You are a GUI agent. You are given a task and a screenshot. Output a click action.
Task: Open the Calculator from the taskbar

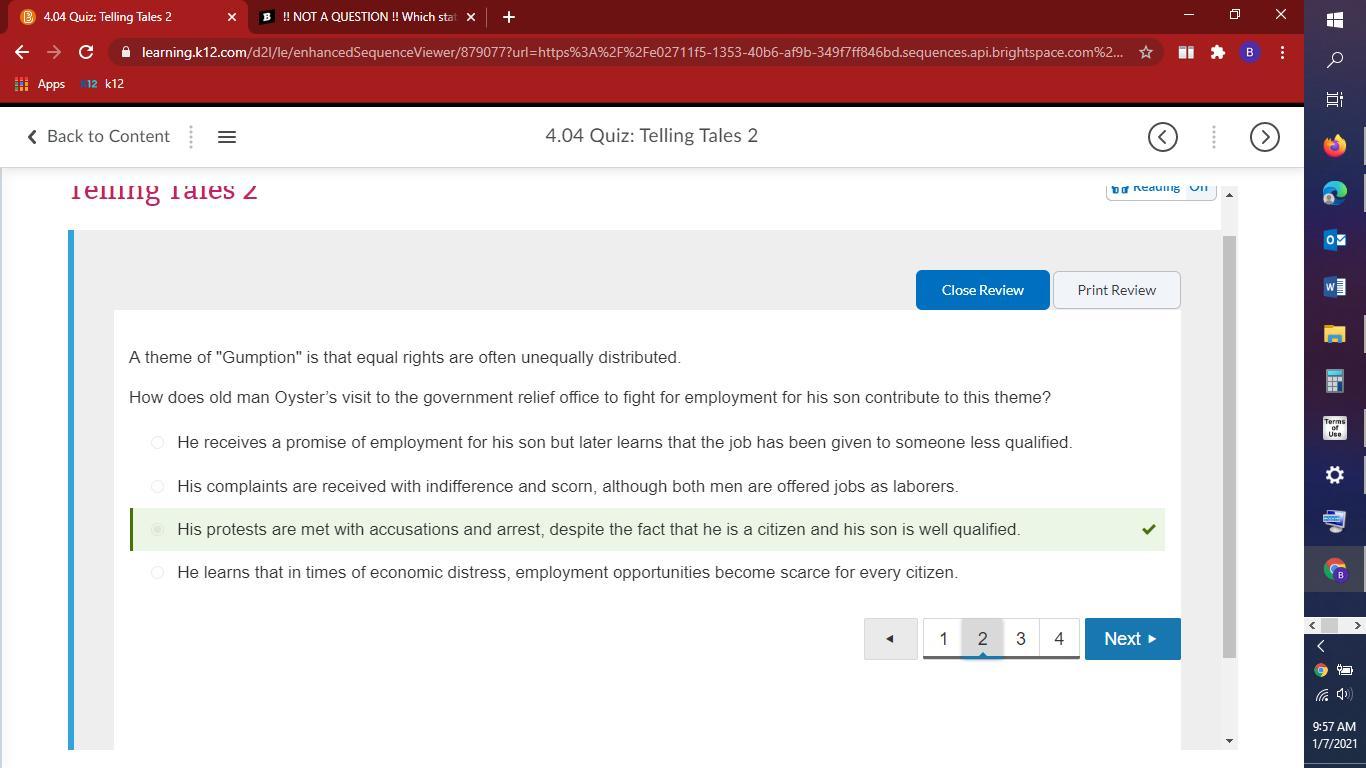click(x=1335, y=381)
